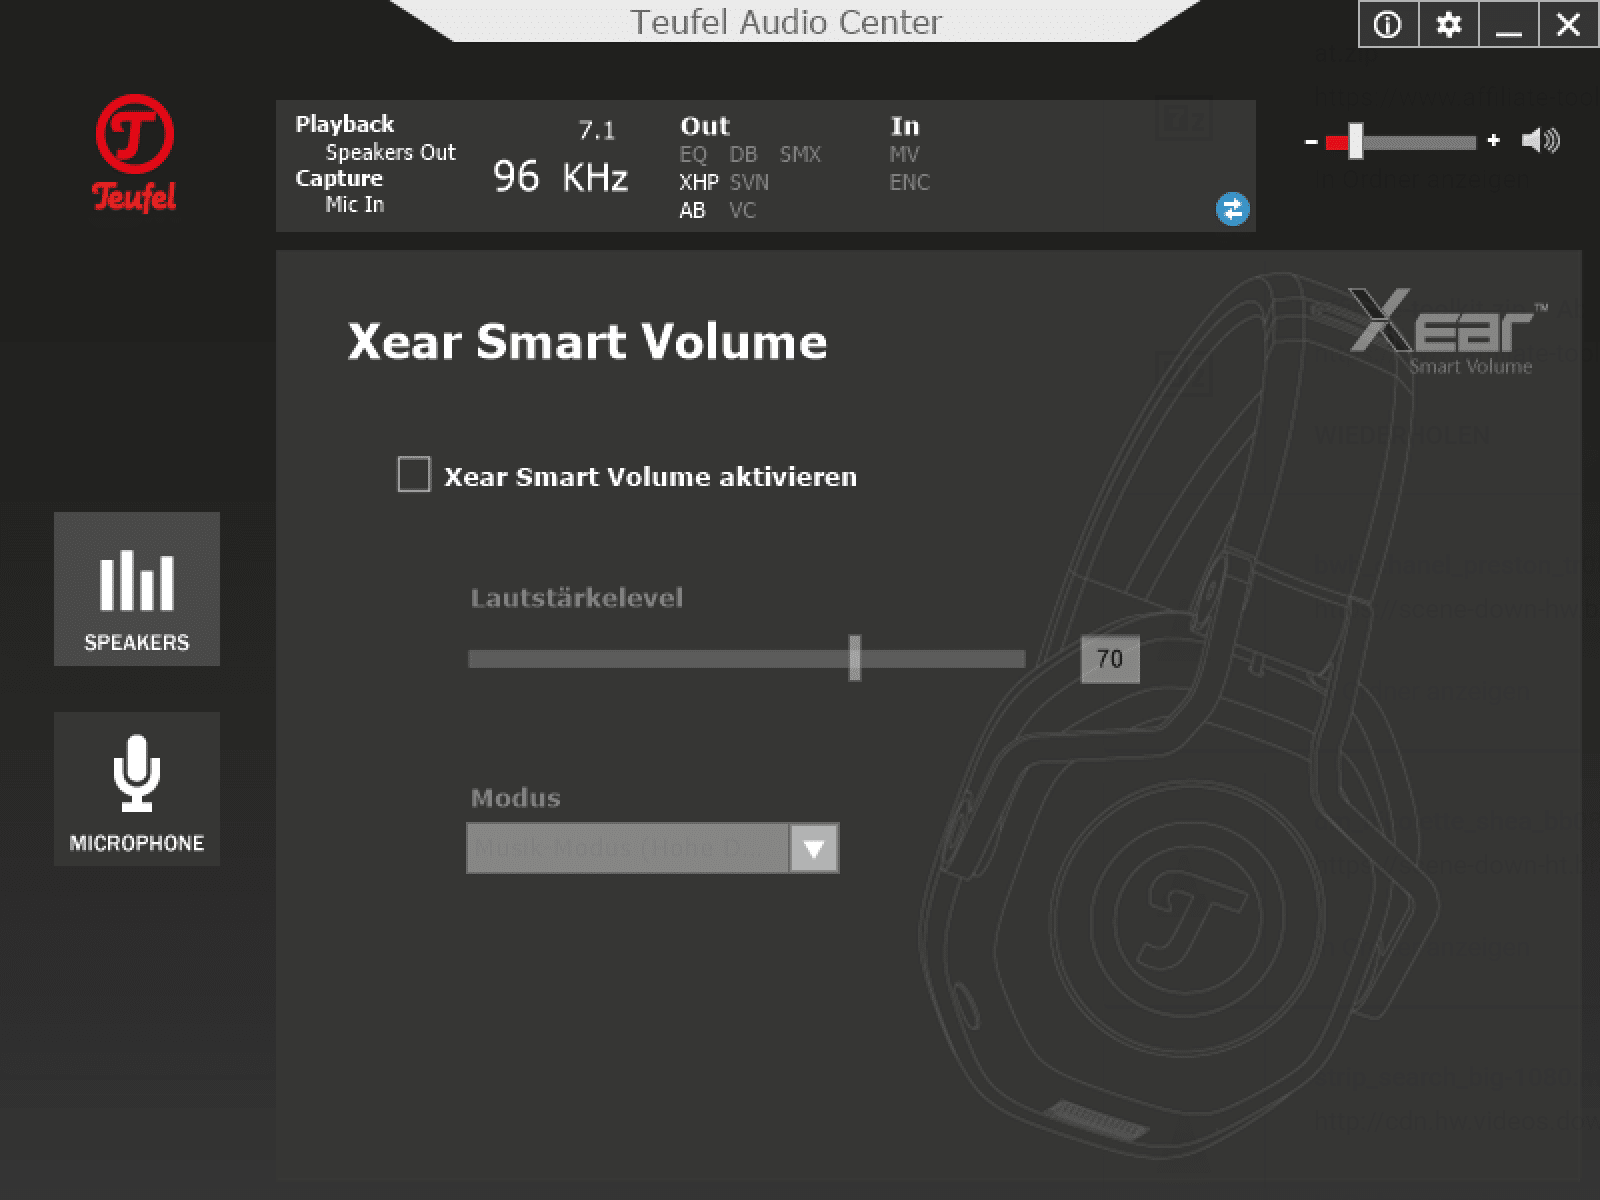The height and width of the screenshot is (1200, 1600).
Task: Toggle the EQ output effect
Action: (693, 154)
